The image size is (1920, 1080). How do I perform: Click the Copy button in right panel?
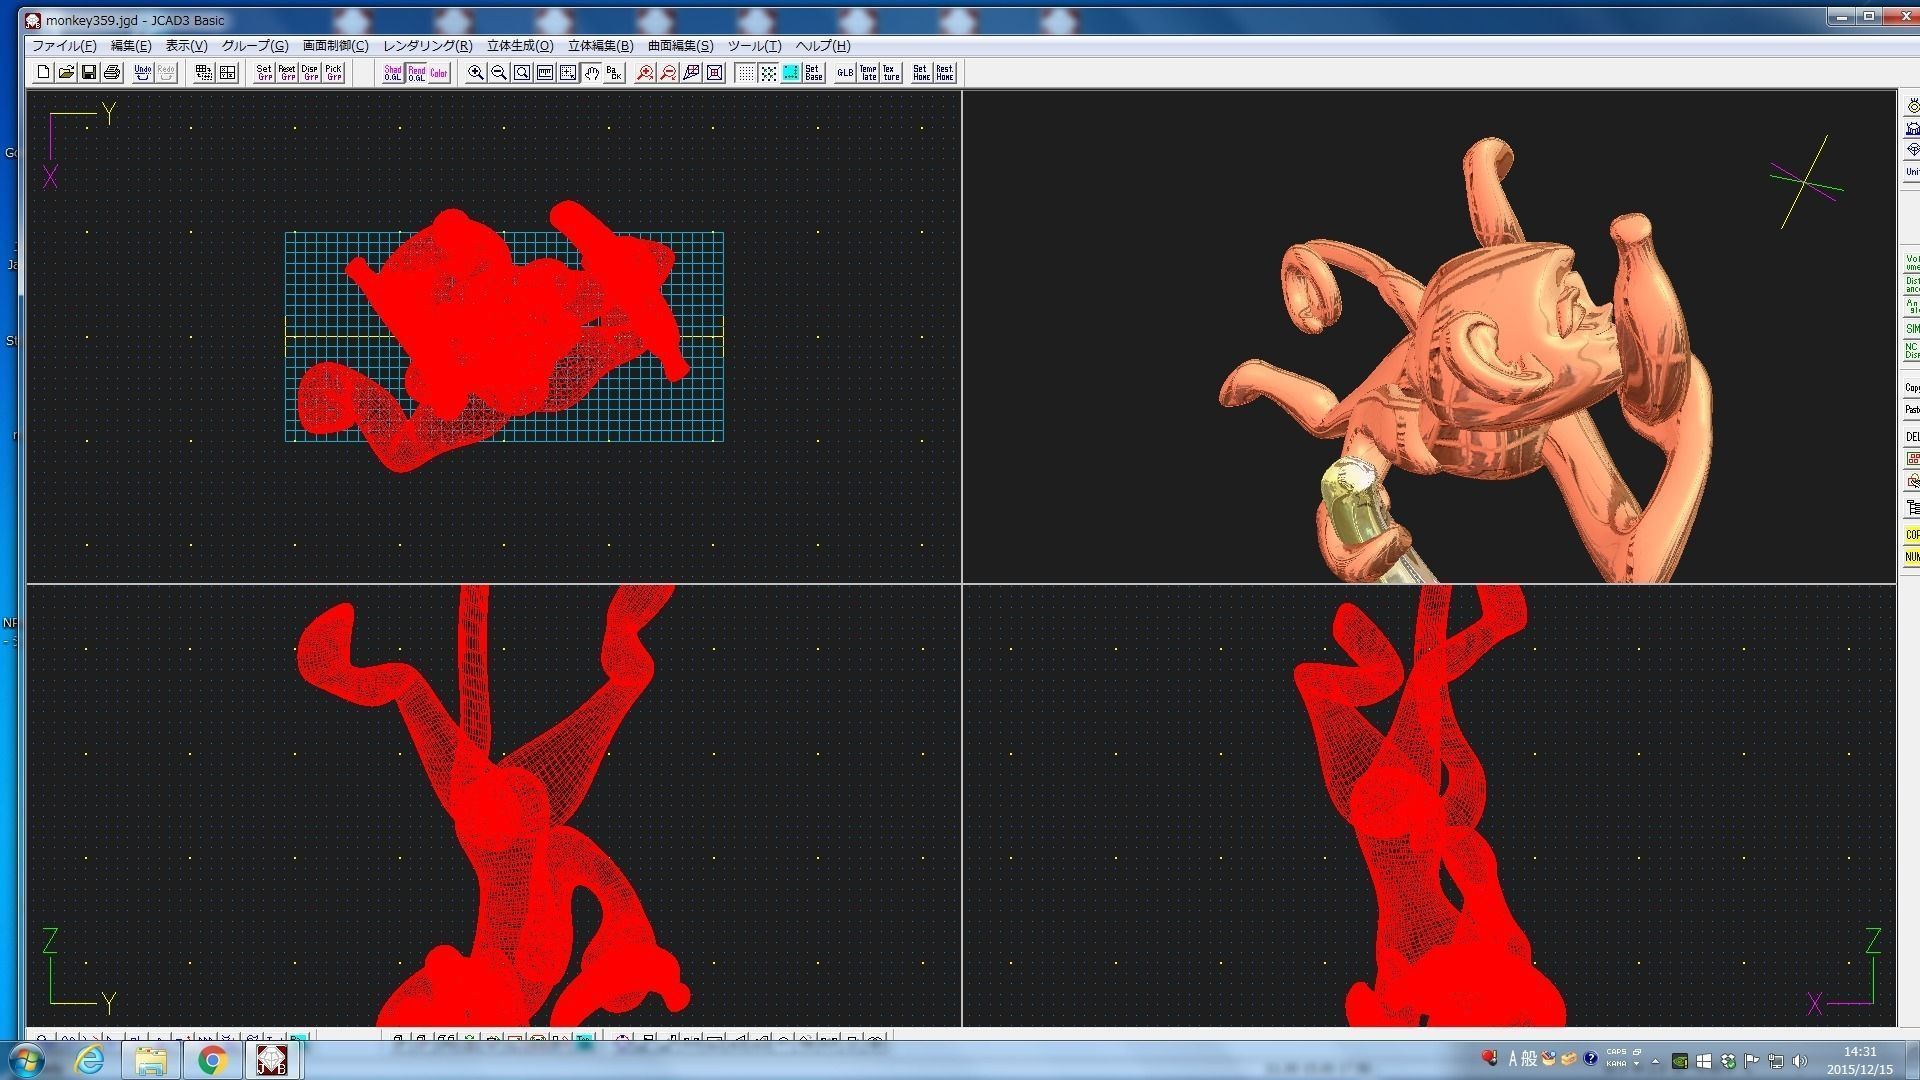pyautogui.click(x=1911, y=387)
